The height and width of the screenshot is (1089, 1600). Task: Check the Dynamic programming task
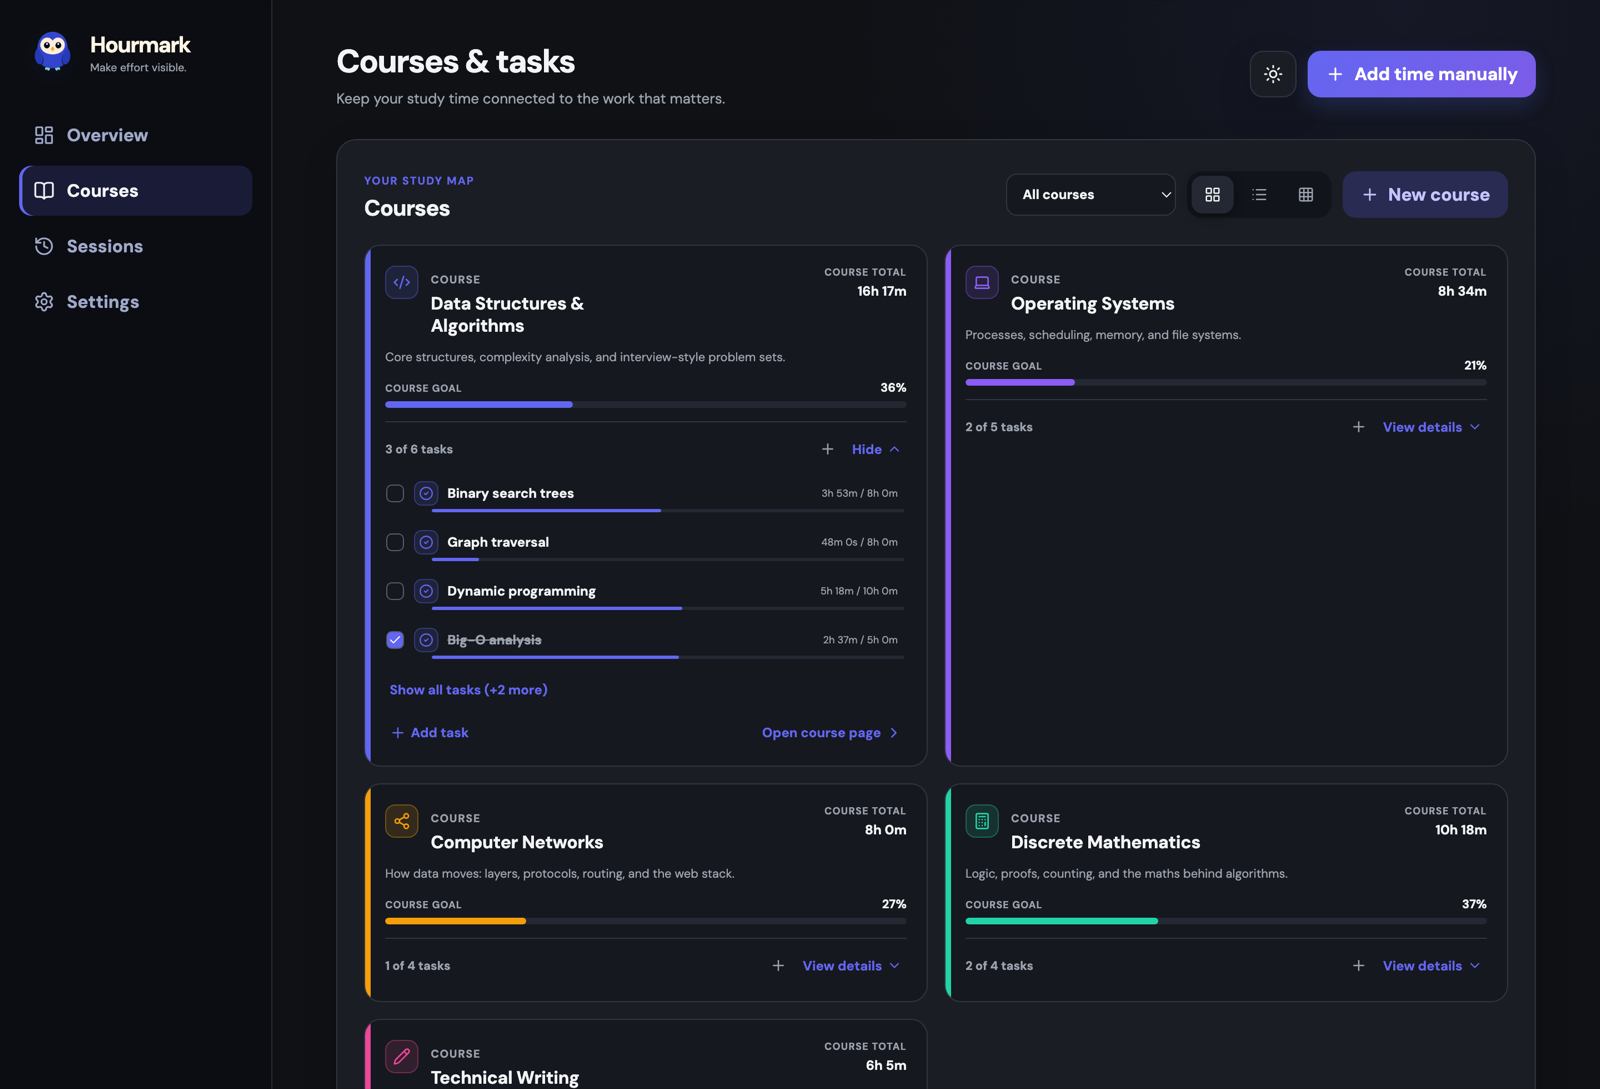395,591
